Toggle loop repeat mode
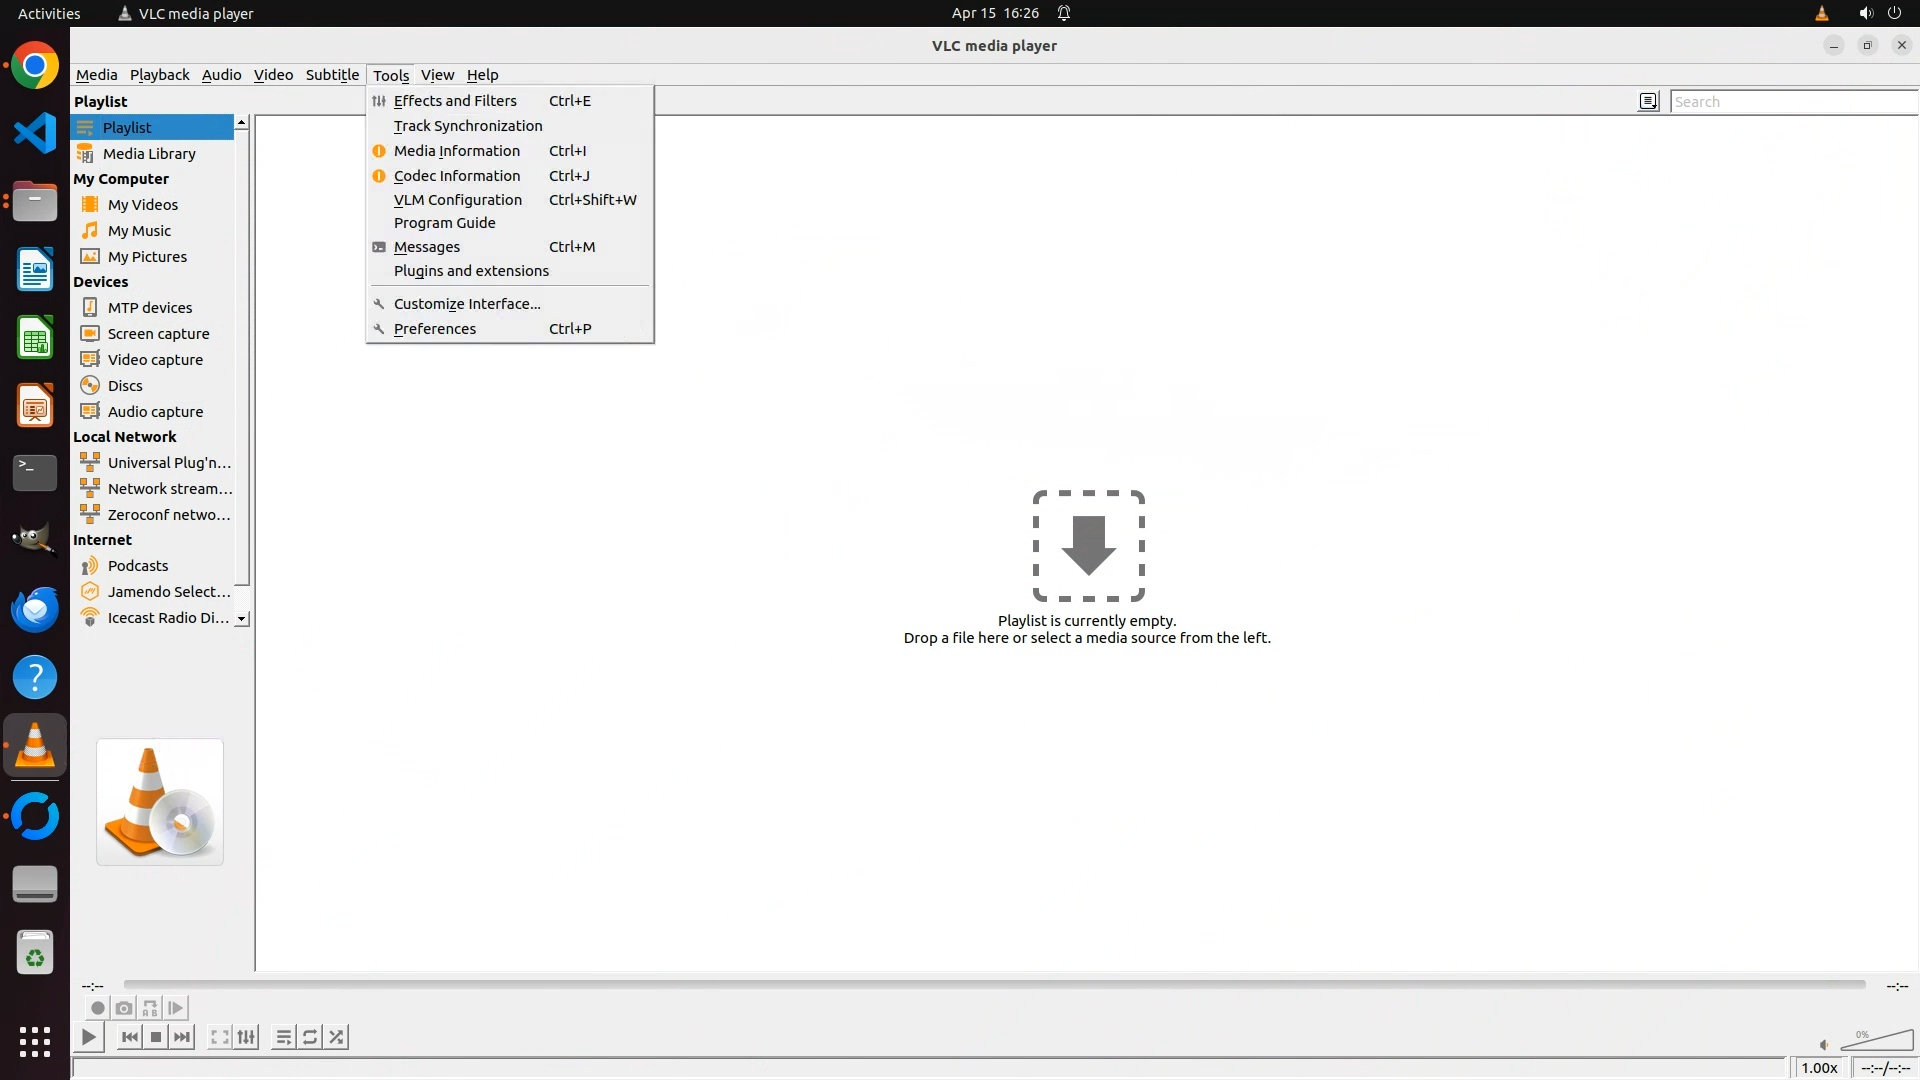1920x1080 pixels. coord(310,1037)
